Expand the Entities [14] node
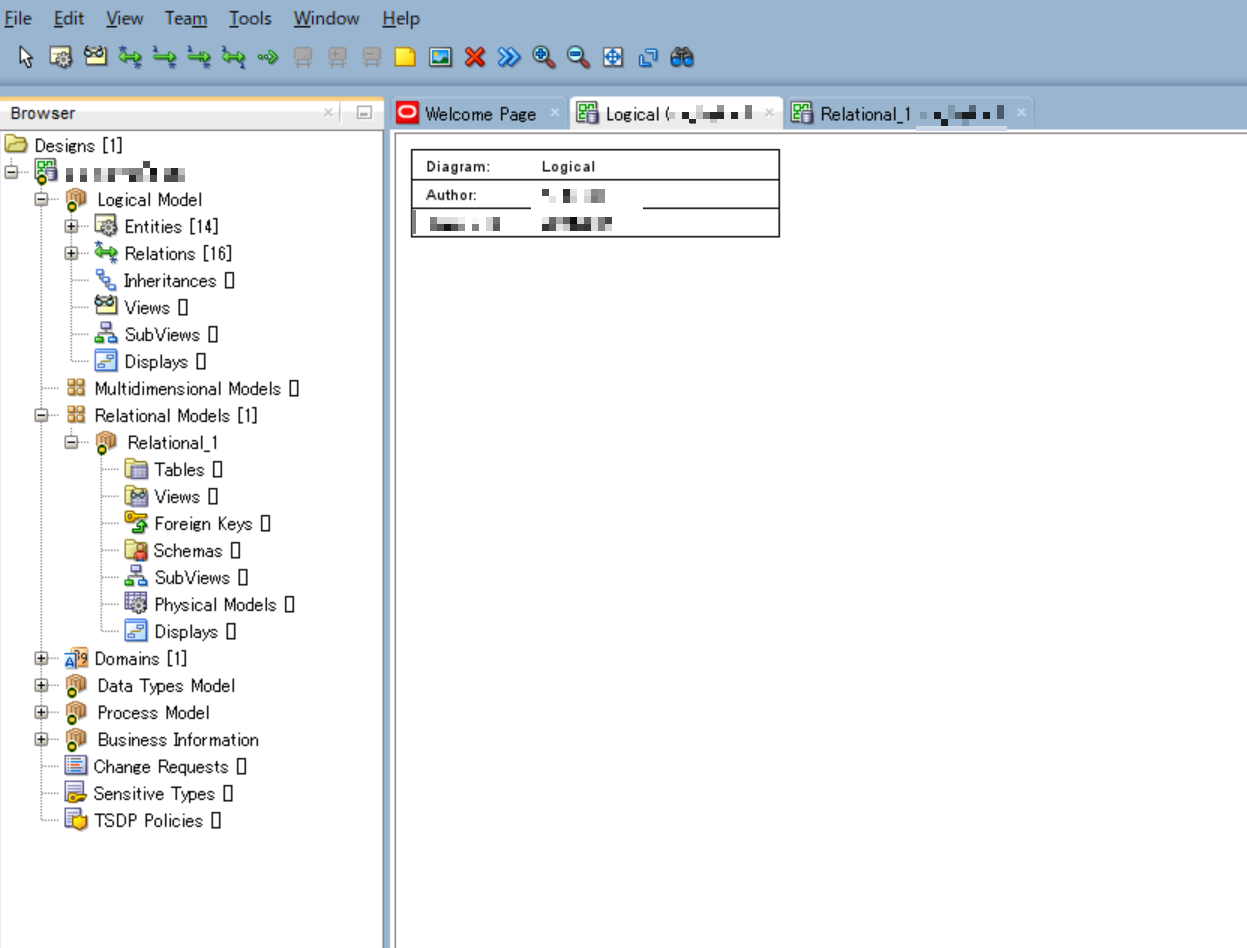This screenshot has height=948, width=1247. 71,226
